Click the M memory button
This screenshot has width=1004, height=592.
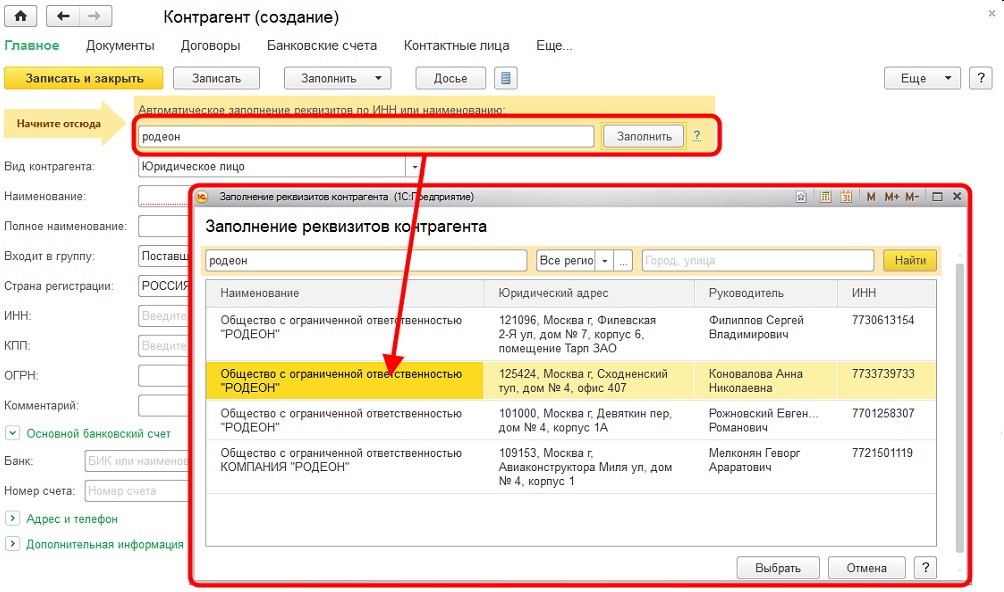(x=871, y=197)
